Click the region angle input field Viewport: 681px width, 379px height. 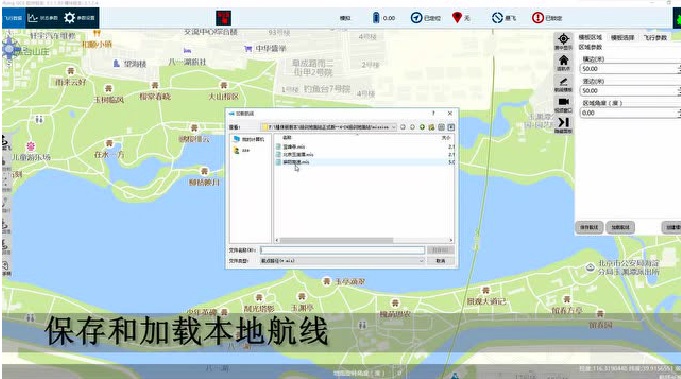(628, 113)
